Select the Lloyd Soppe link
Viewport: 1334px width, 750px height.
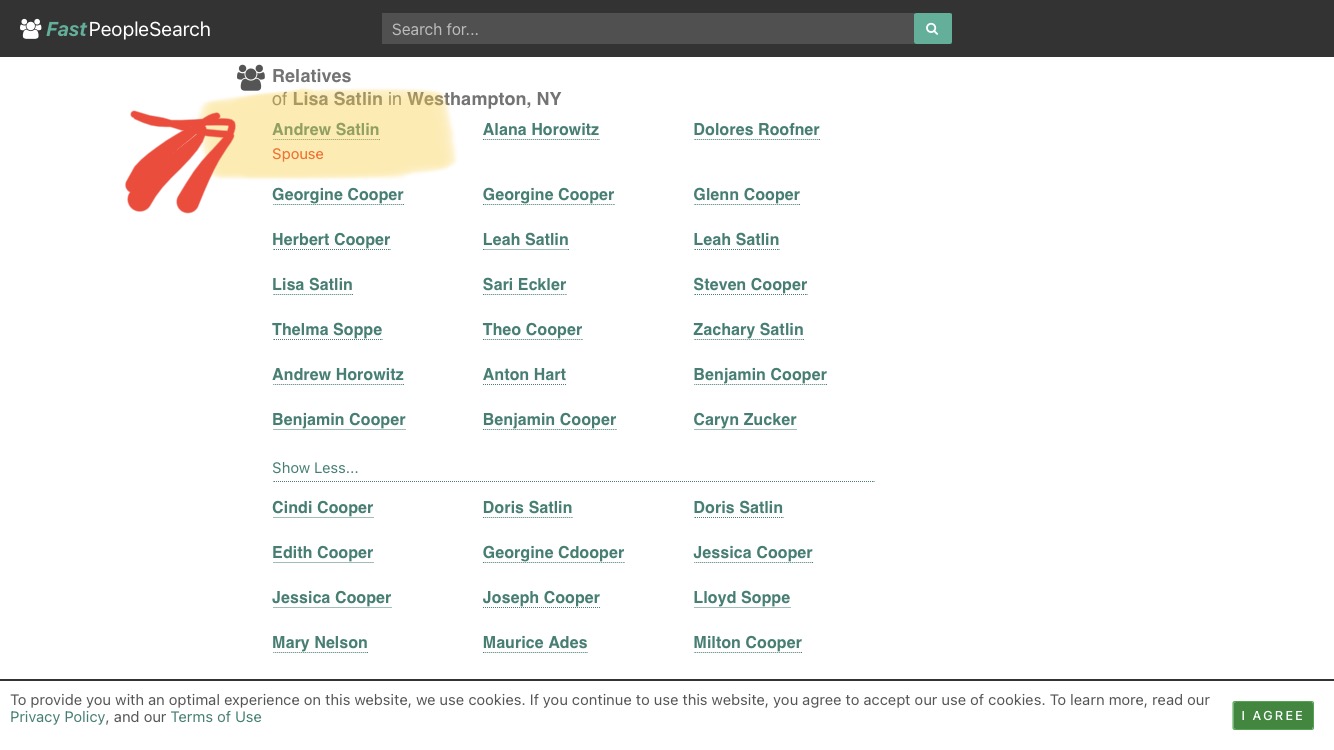[x=741, y=597]
